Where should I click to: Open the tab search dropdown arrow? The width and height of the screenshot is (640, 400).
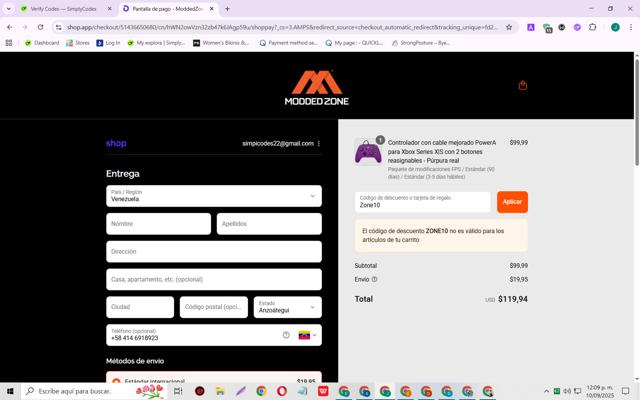click(x=8, y=9)
